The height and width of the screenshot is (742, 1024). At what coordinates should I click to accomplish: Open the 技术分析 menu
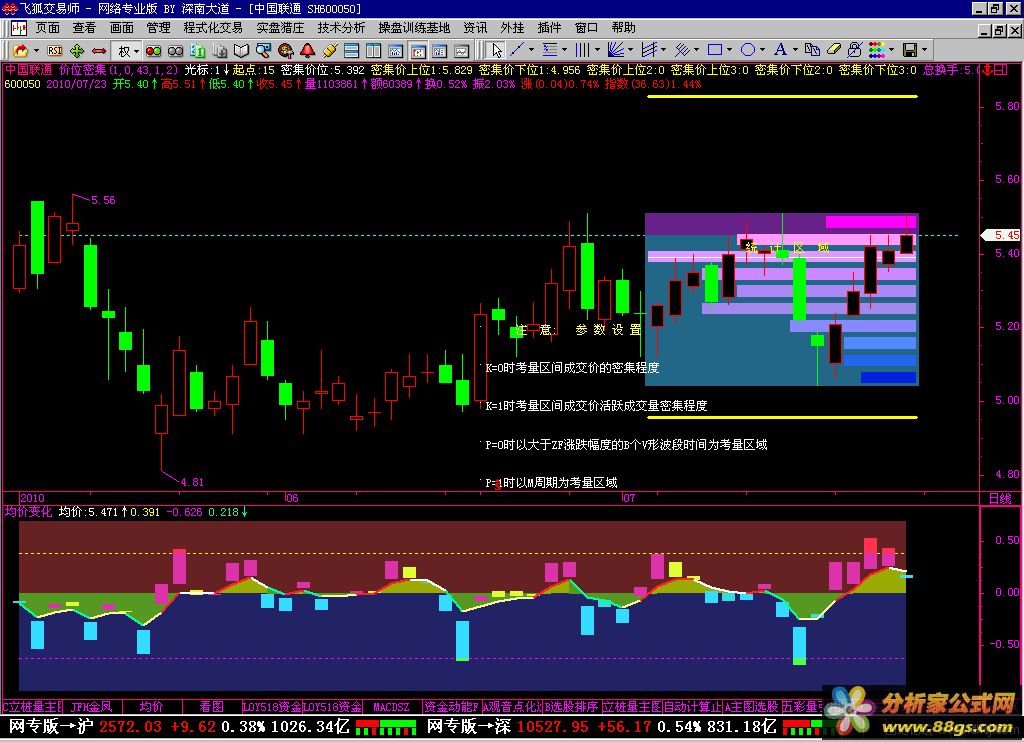tap(342, 28)
